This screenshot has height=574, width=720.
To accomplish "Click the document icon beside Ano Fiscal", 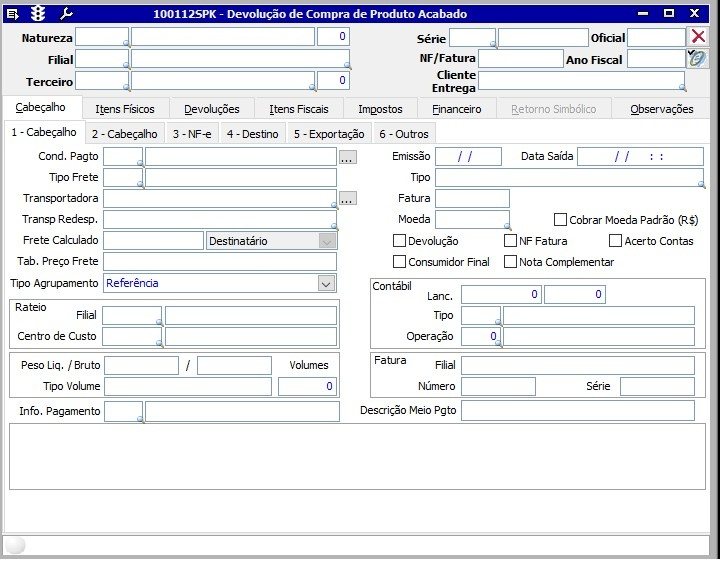I will click(x=697, y=59).
